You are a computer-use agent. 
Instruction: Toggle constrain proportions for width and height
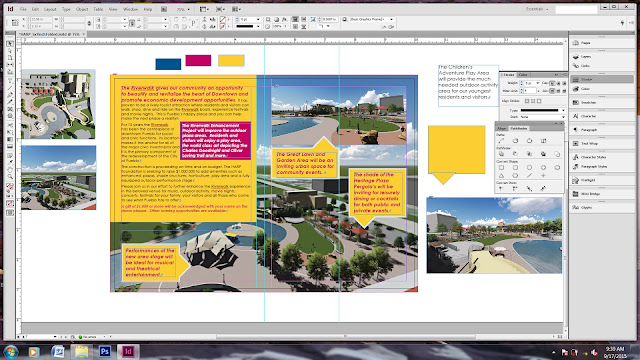point(89,23)
